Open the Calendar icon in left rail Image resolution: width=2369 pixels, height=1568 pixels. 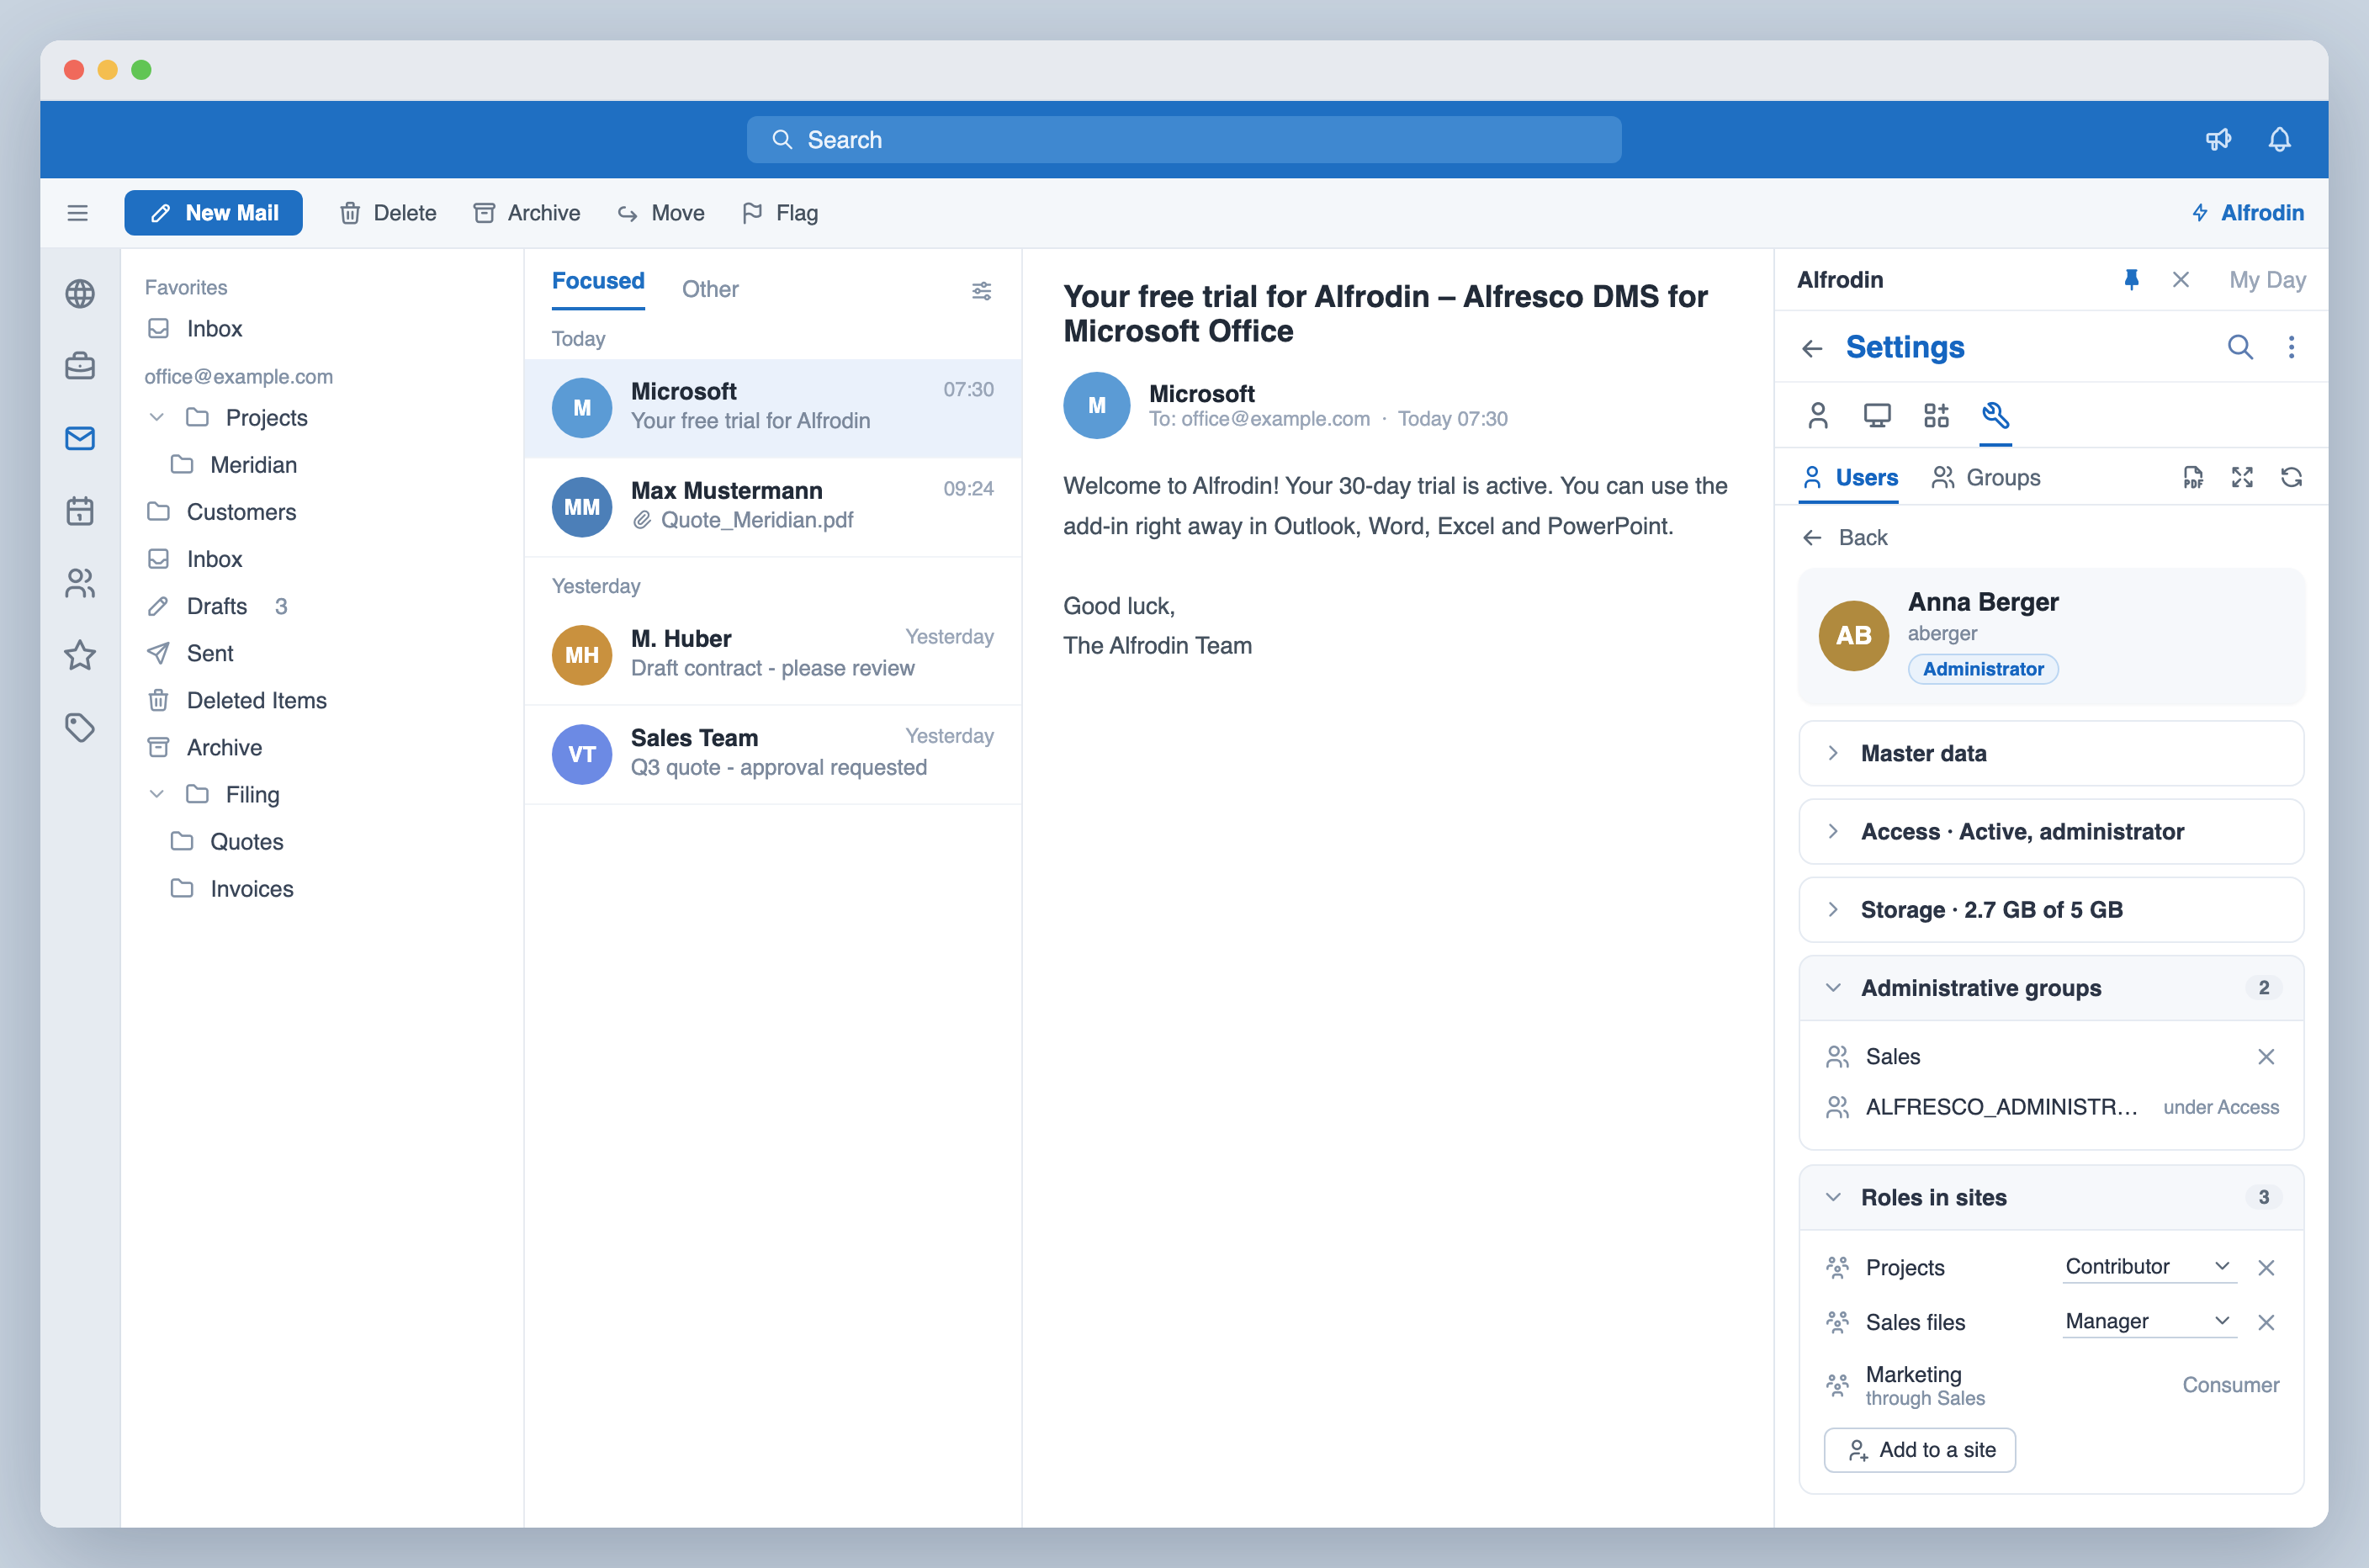pyautogui.click(x=80, y=511)
